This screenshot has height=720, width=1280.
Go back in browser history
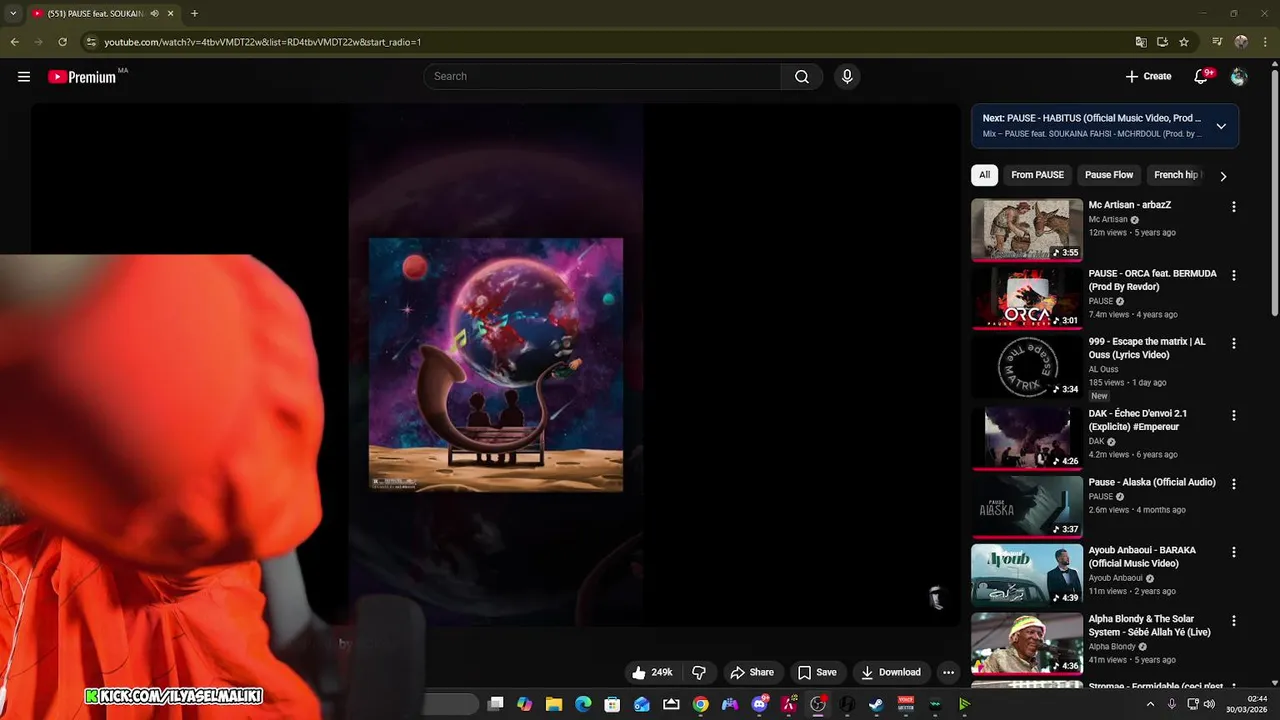[14, 42]
